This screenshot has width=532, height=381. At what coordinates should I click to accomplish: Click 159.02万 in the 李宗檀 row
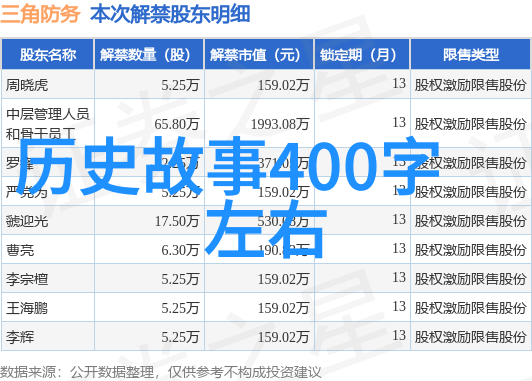[284, 279]
